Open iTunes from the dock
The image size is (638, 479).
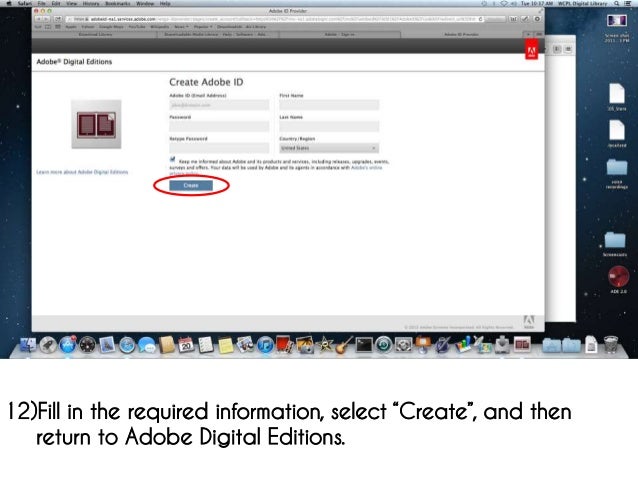pos(265,345)
